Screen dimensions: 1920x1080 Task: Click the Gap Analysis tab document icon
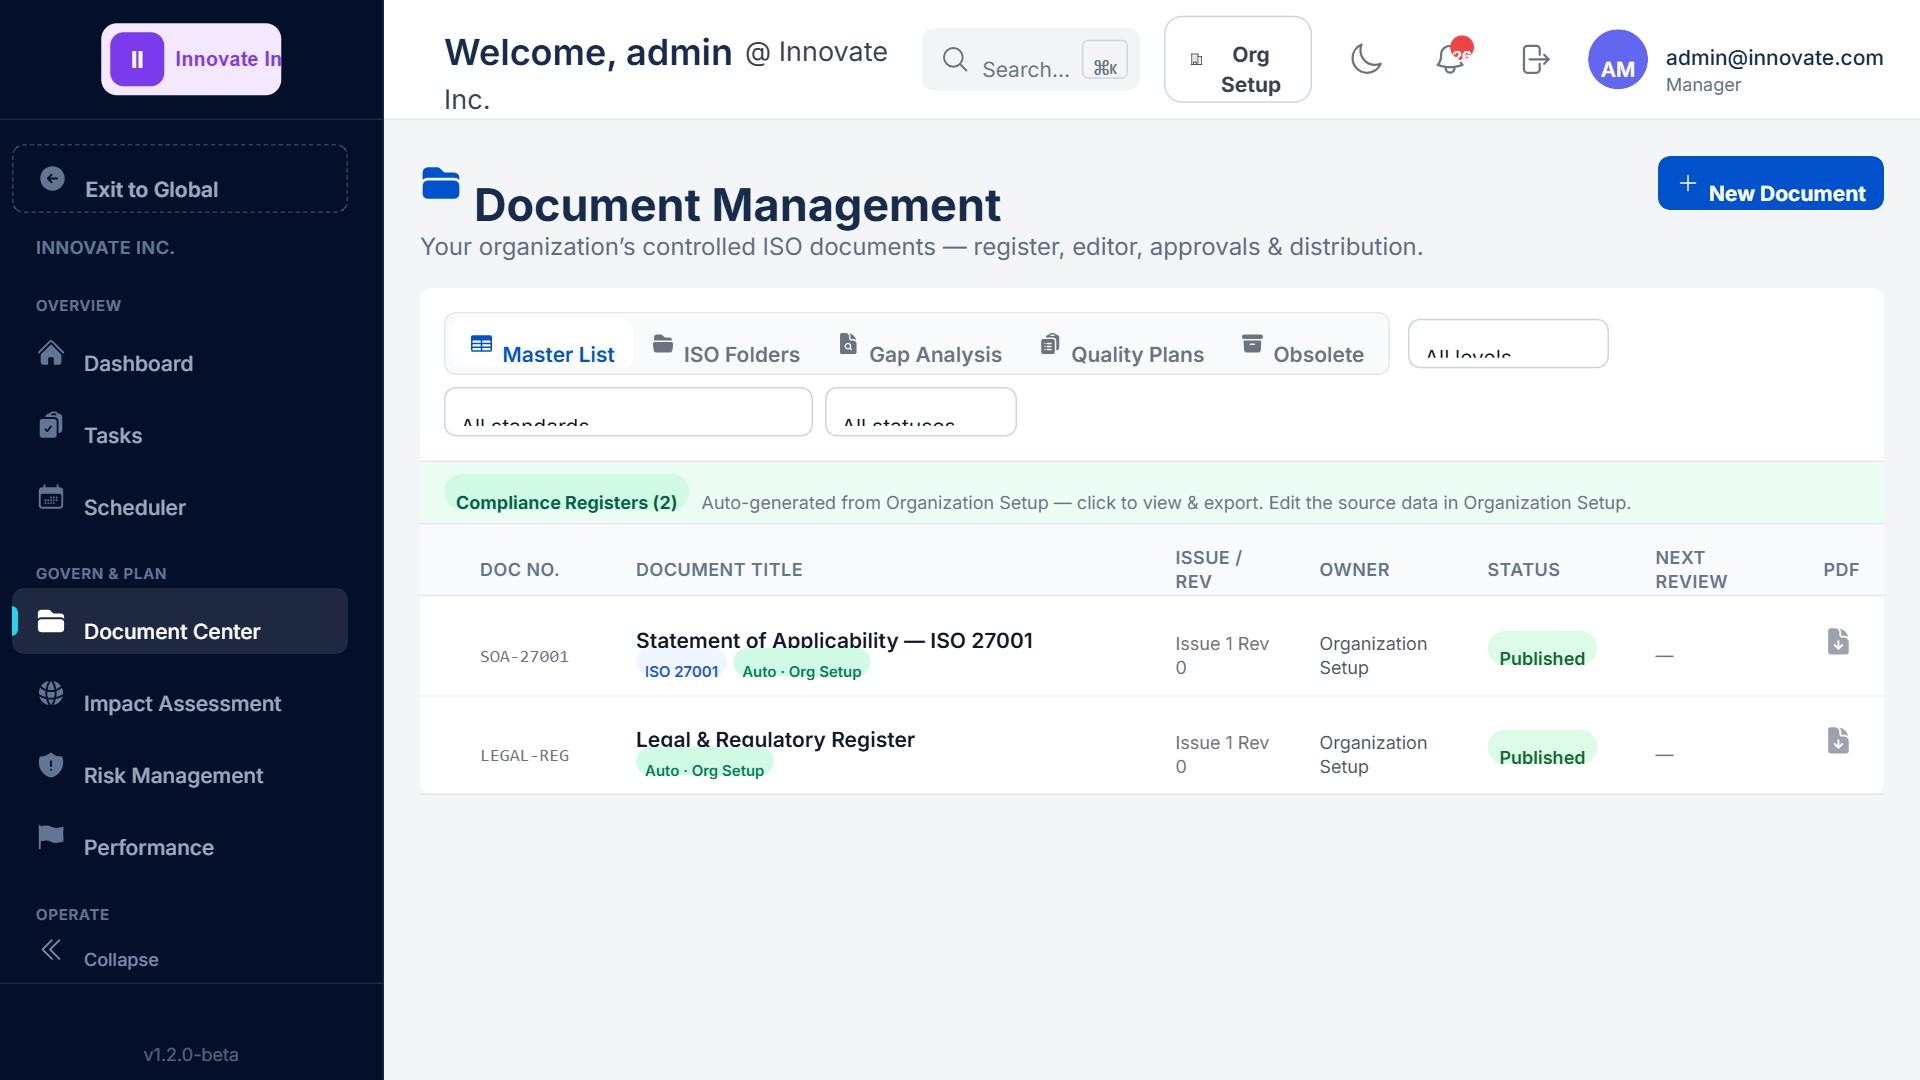point(848,344)
